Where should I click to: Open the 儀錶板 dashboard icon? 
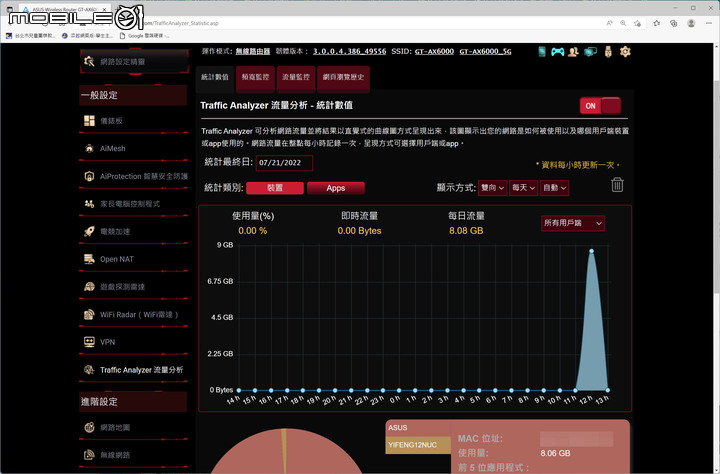(89, 121)
